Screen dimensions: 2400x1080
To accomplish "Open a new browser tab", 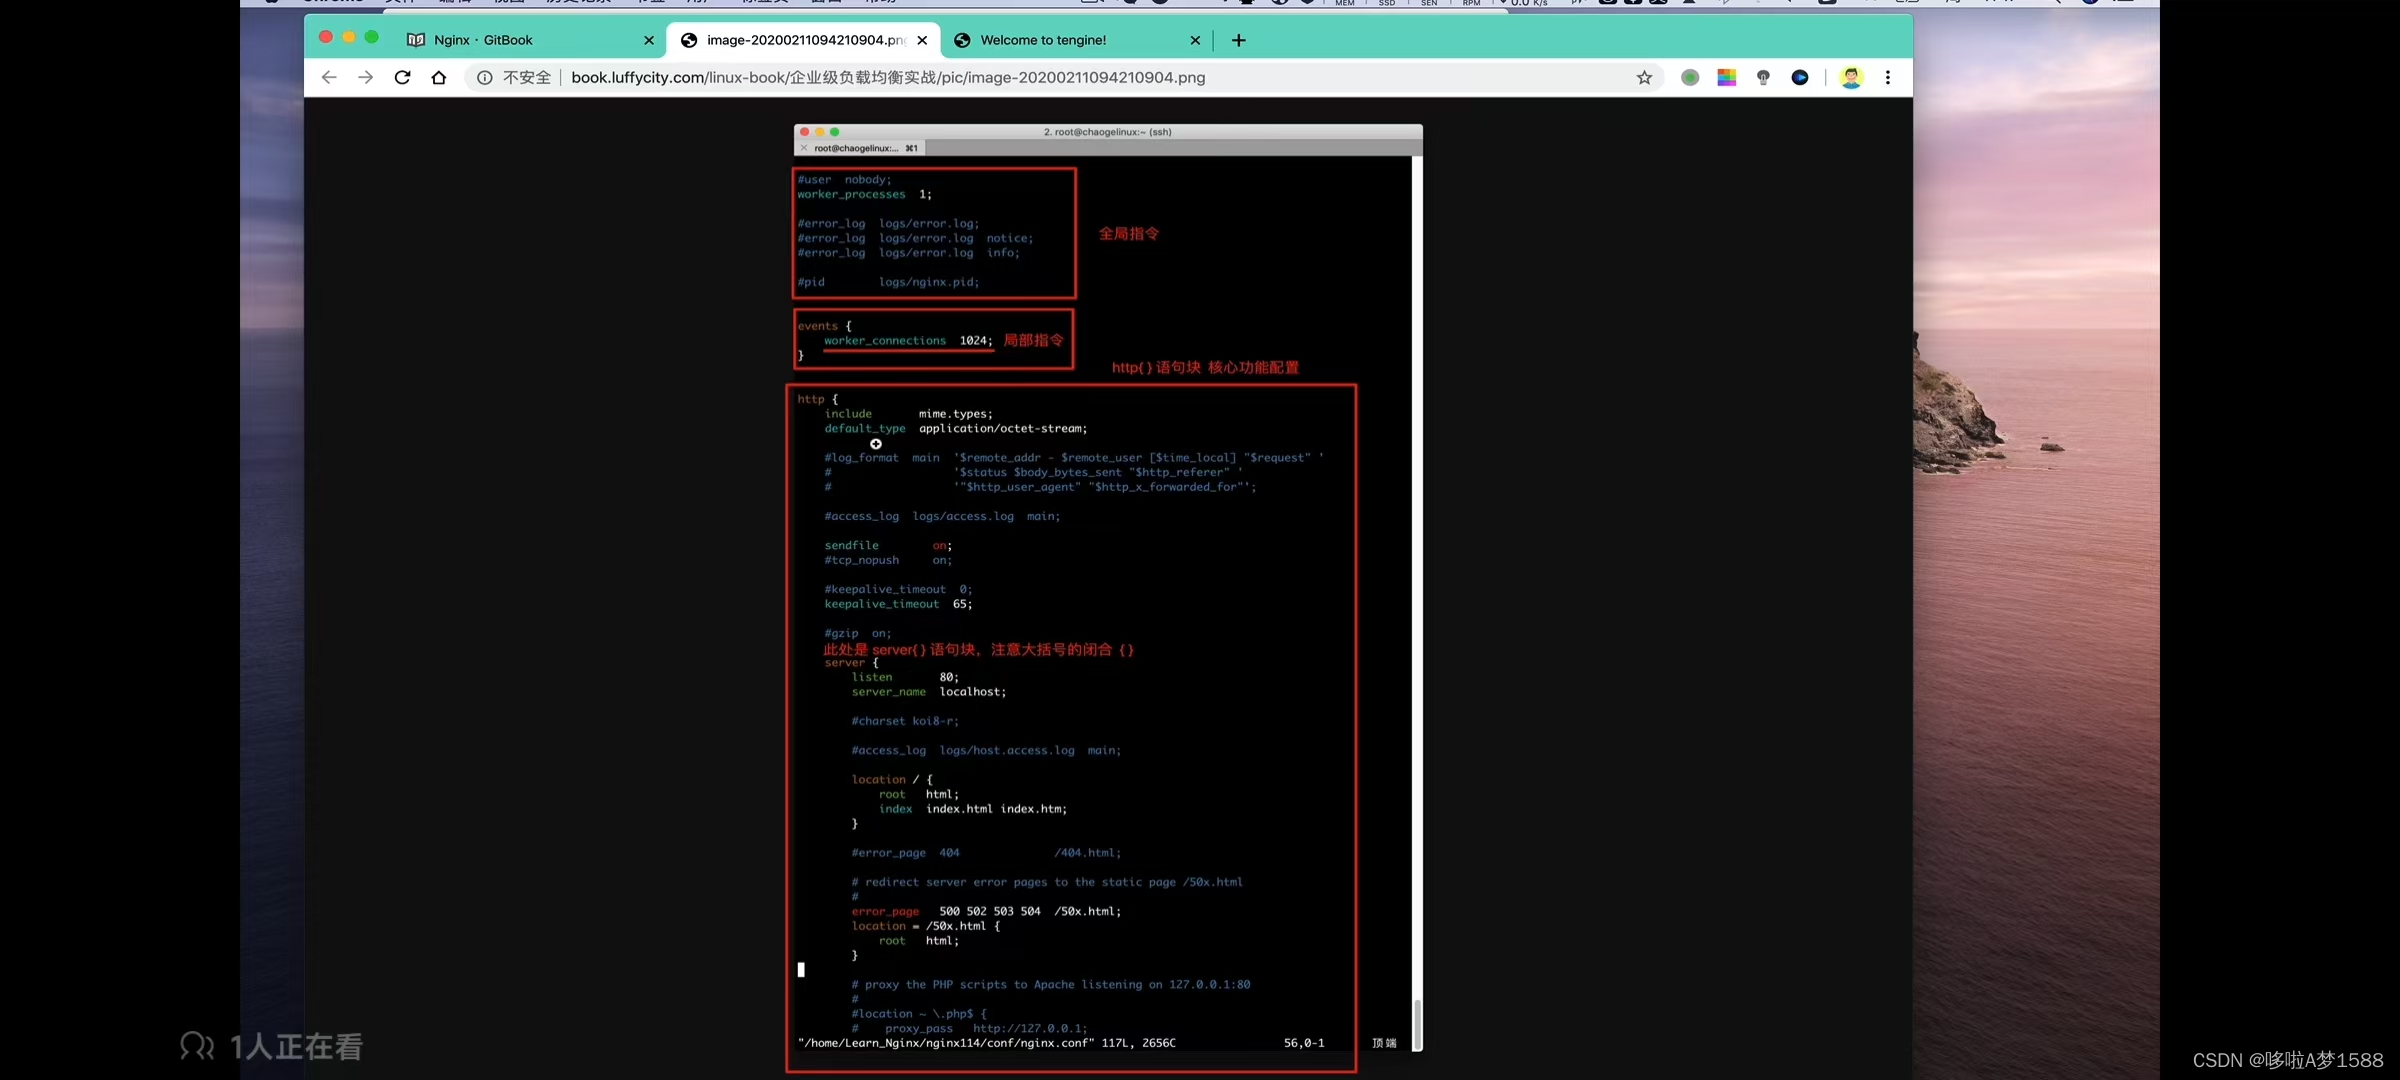I will [x=1238, y=40].
